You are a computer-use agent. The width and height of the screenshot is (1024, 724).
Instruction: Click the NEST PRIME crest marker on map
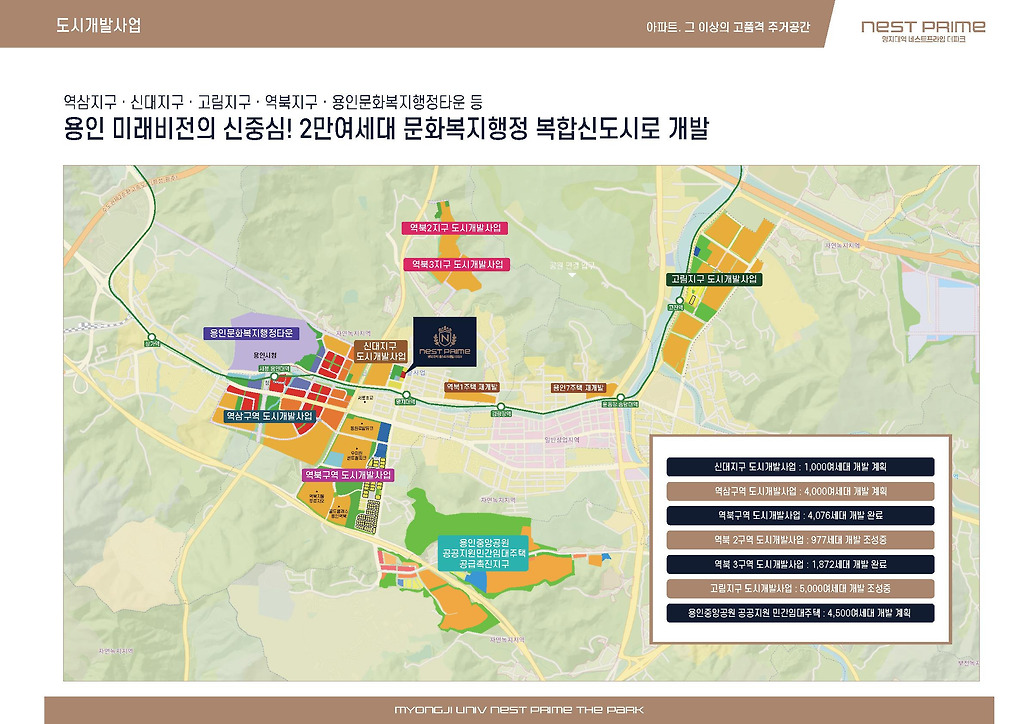coord(445,342)
